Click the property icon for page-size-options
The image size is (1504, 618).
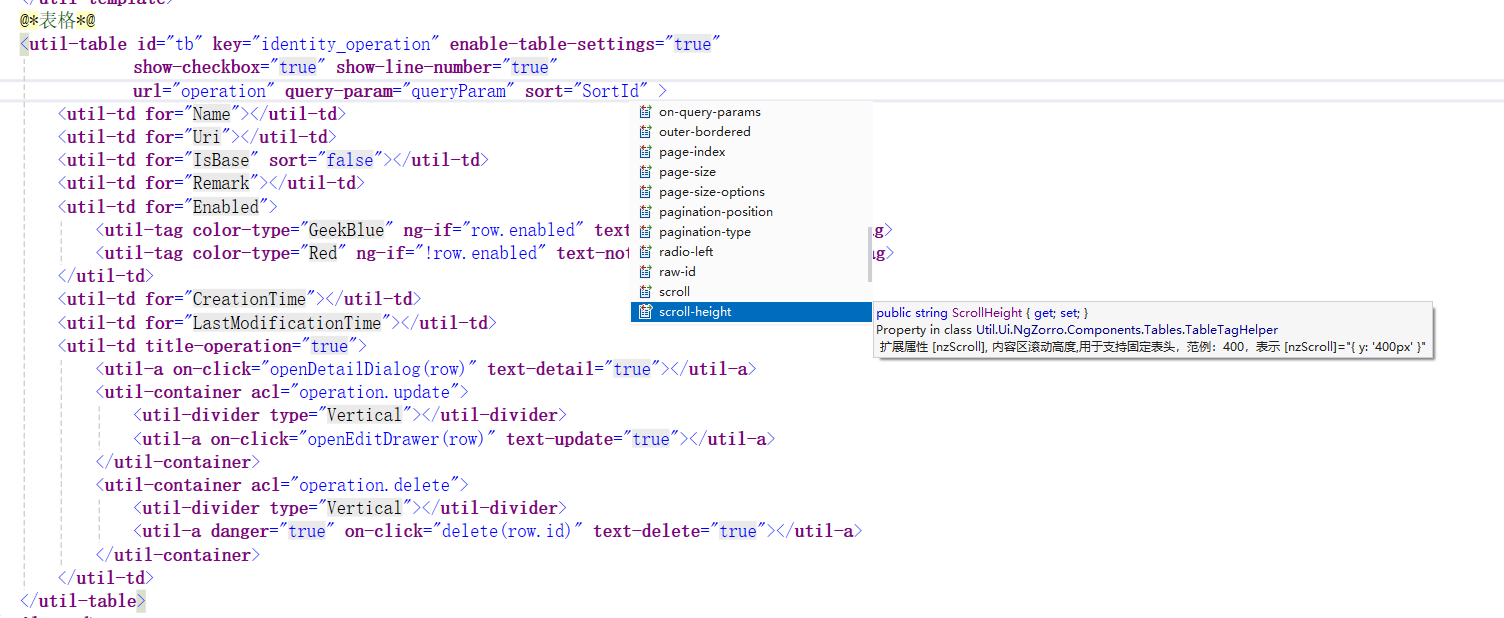click(x=645, y=192)
